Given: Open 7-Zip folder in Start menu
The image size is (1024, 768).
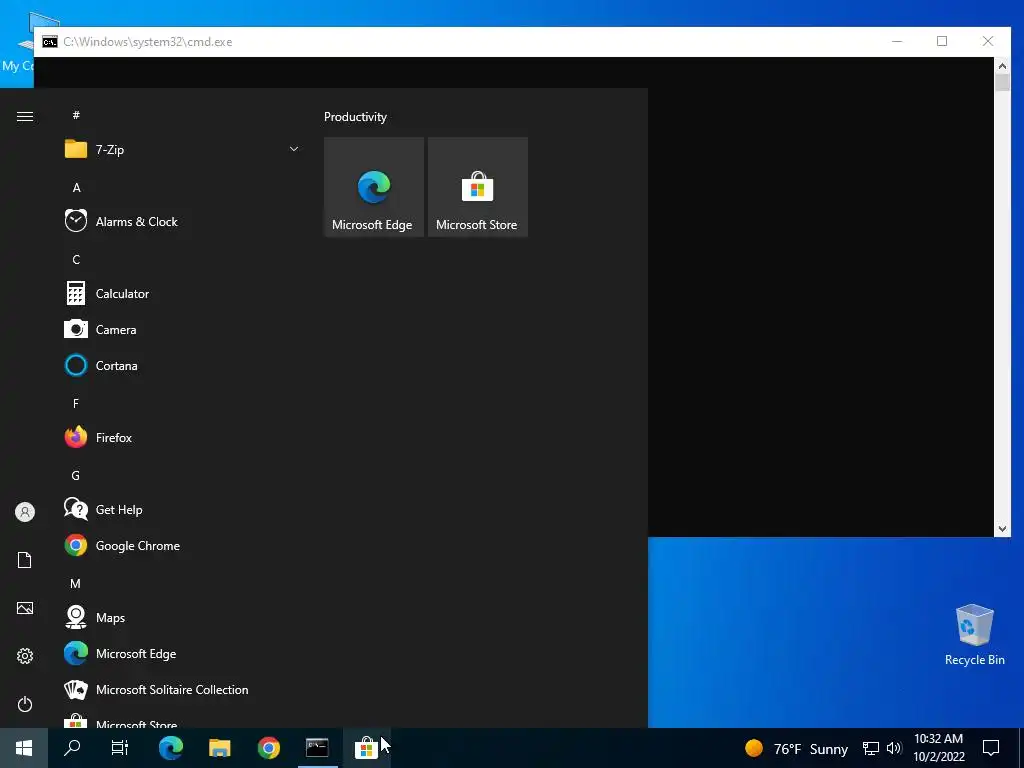Looking at the screenshot, I should 182,150.
